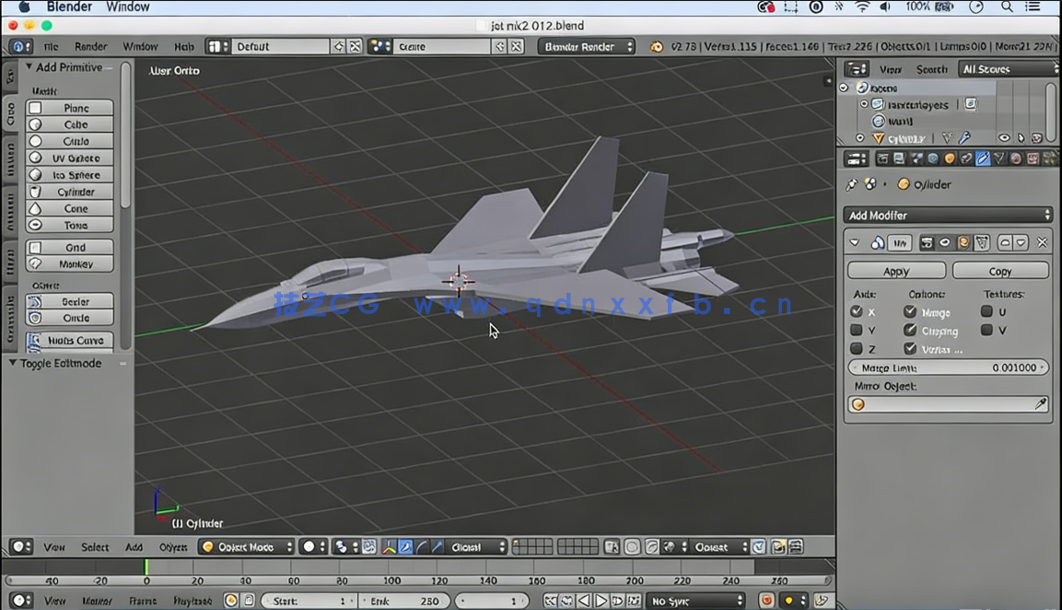Uncheck the Clipping option
The image size is (1062, 610).
(x=910, y=330)
